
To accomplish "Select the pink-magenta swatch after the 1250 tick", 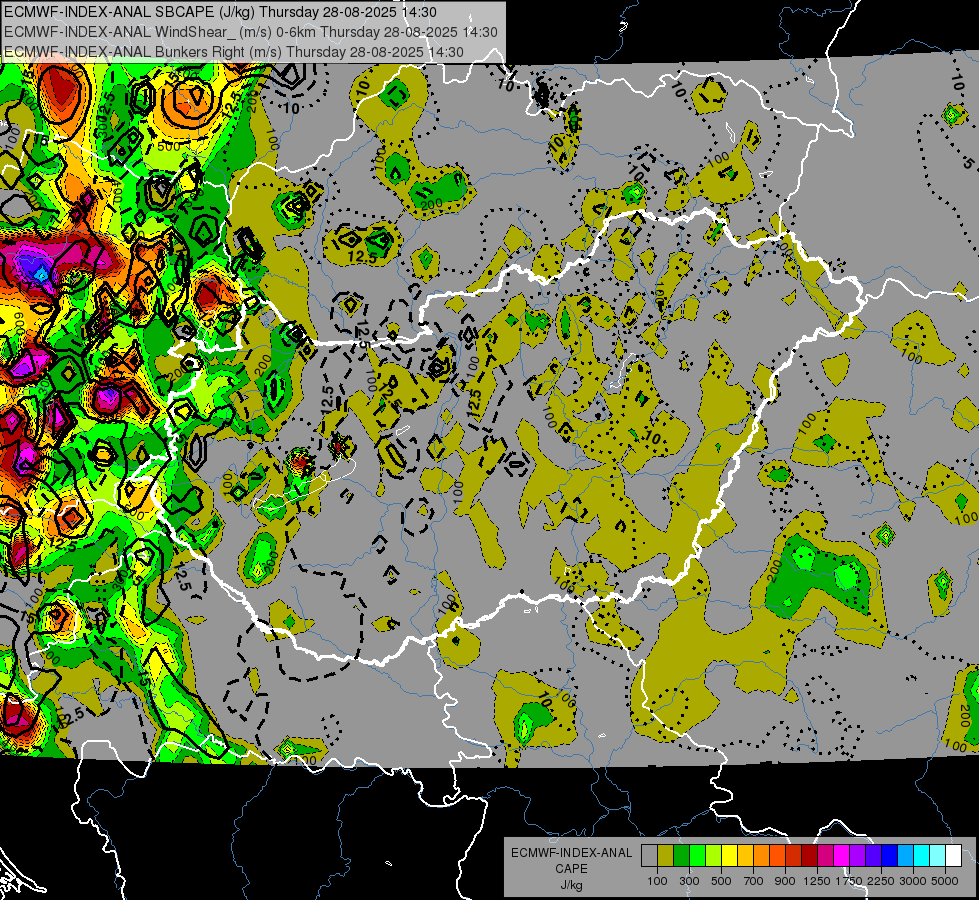I will tap(825, 855).
